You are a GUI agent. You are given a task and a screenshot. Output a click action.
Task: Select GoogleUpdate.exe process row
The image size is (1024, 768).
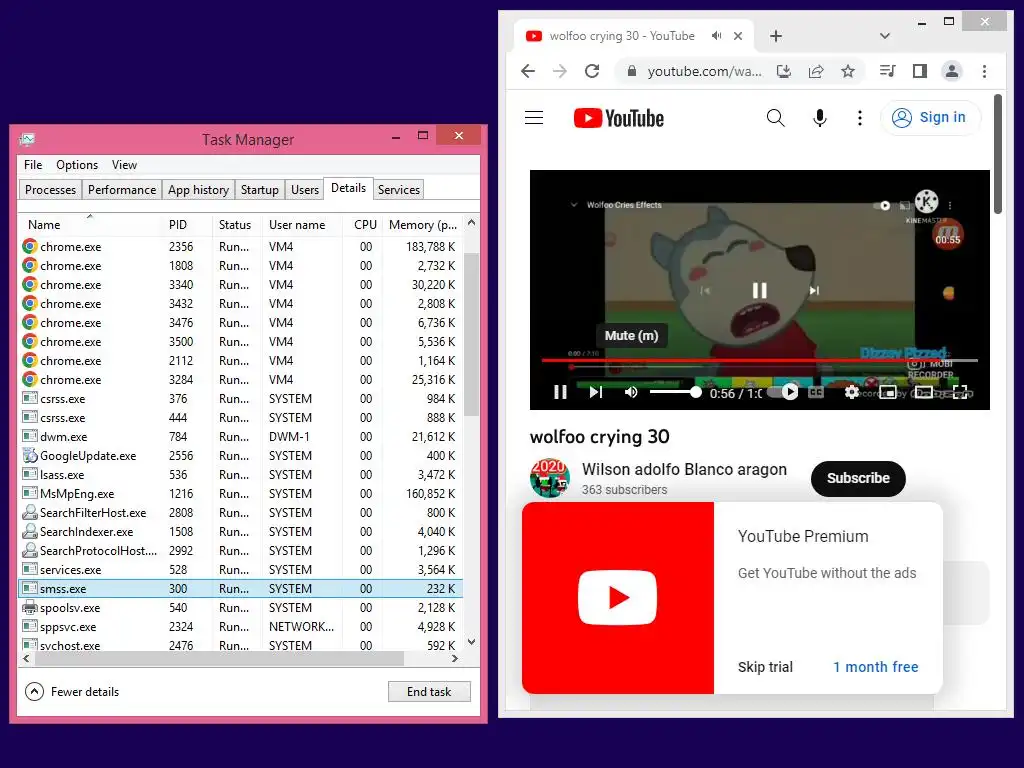click(240, 456)
